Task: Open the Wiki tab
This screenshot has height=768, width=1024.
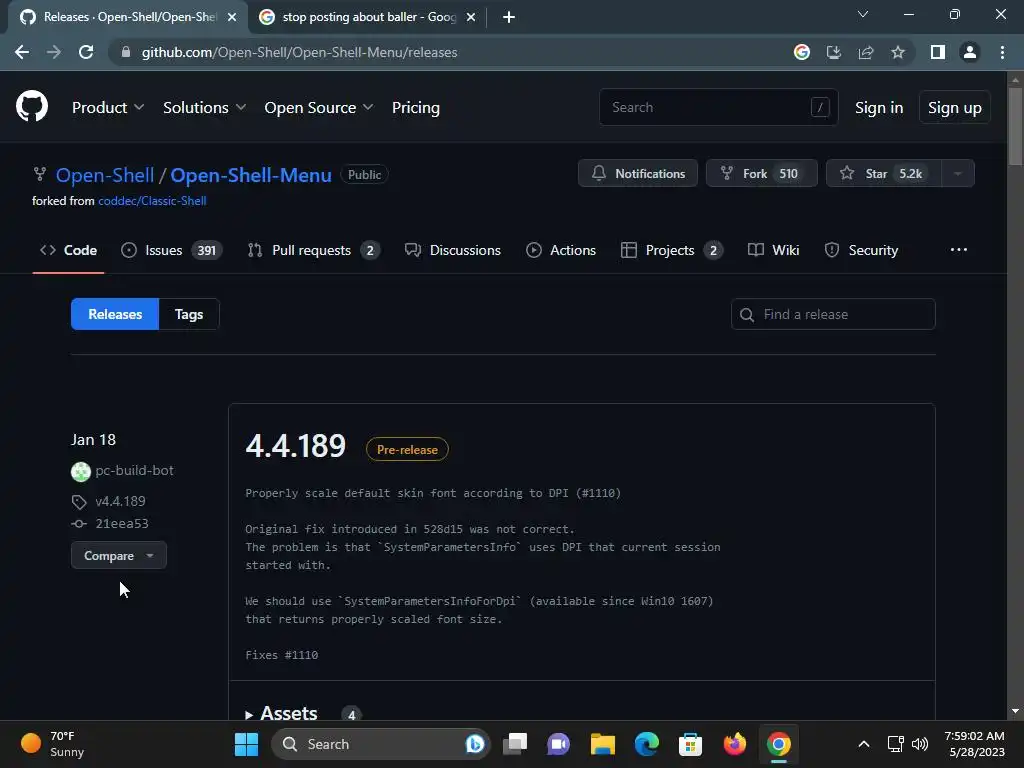Action: pos(773,250)
